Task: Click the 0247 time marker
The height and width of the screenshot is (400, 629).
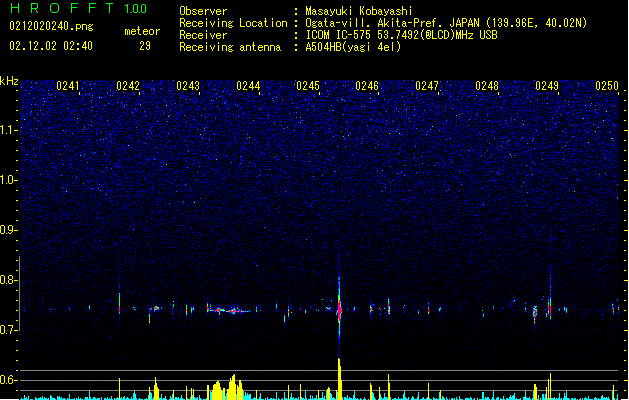Action: click(x=427, y=86)
